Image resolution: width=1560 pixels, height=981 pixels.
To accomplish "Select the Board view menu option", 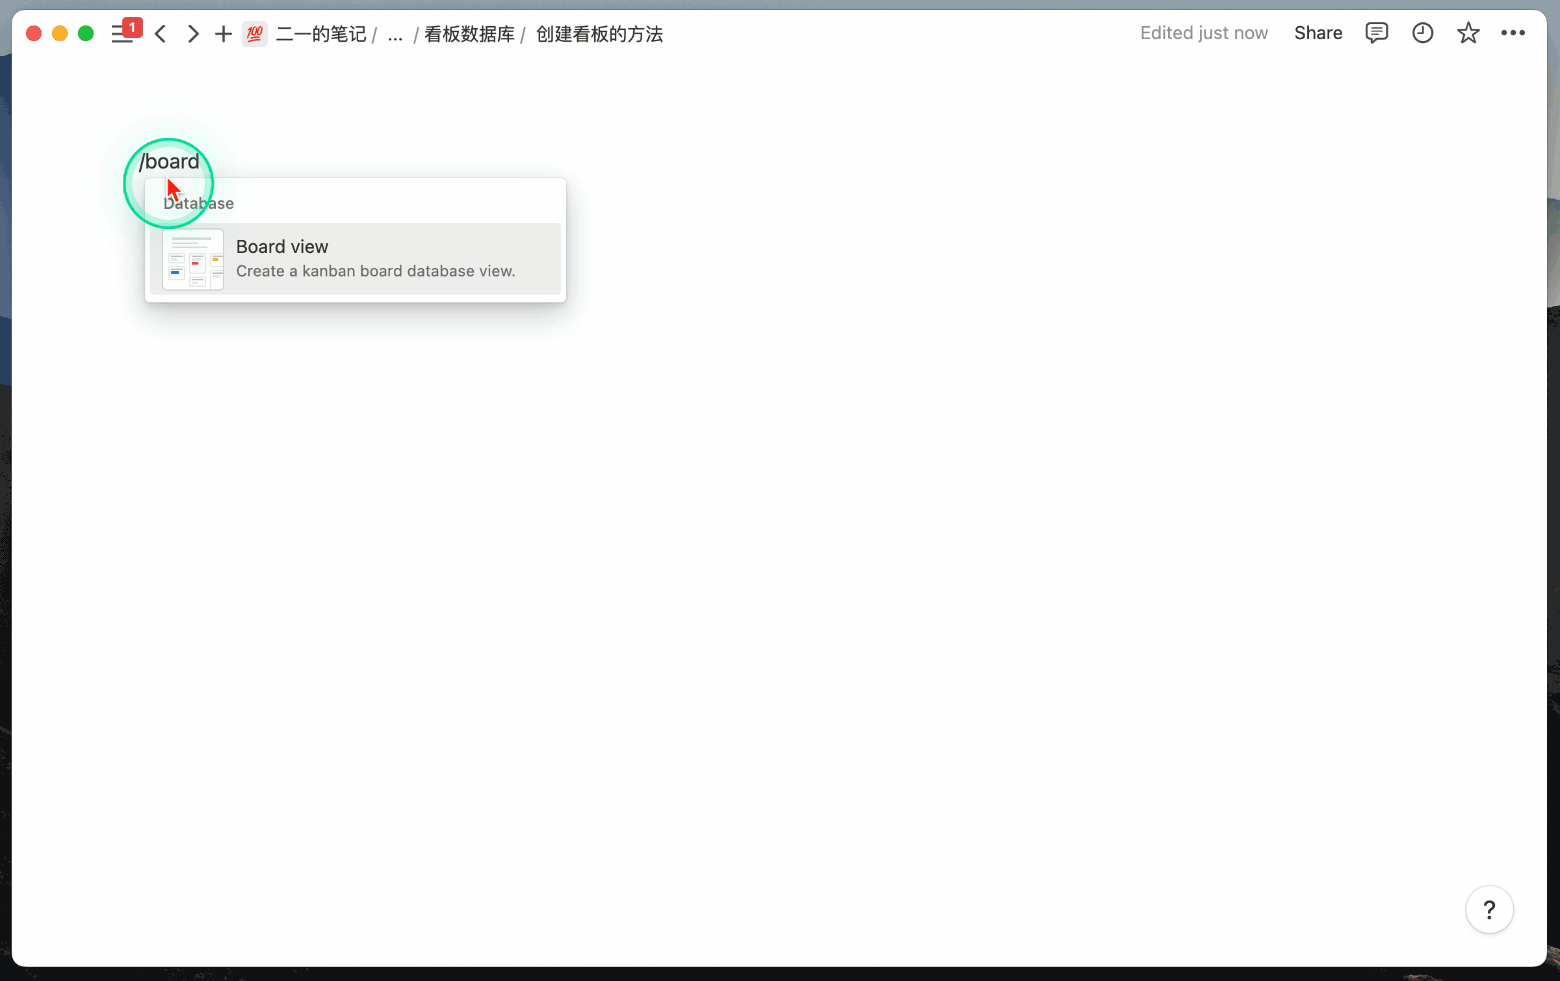I will click(355, 258).
